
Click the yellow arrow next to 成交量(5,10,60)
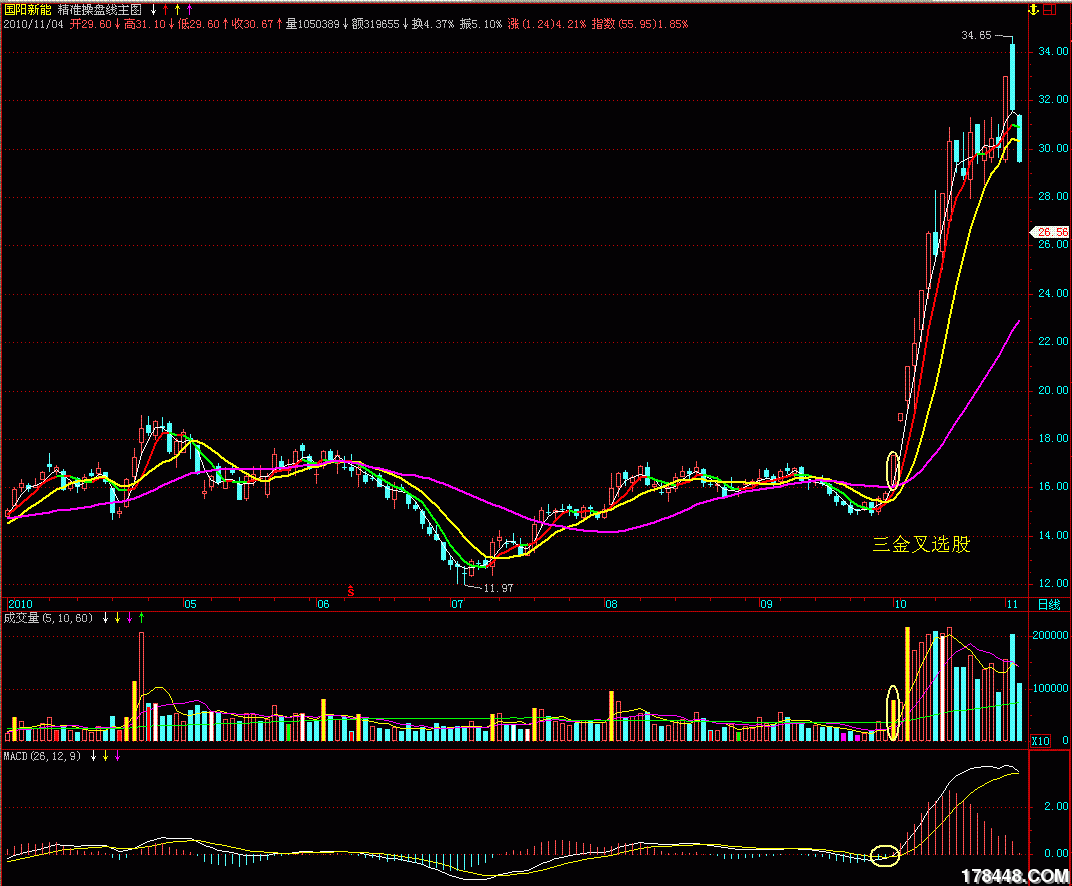118,618
